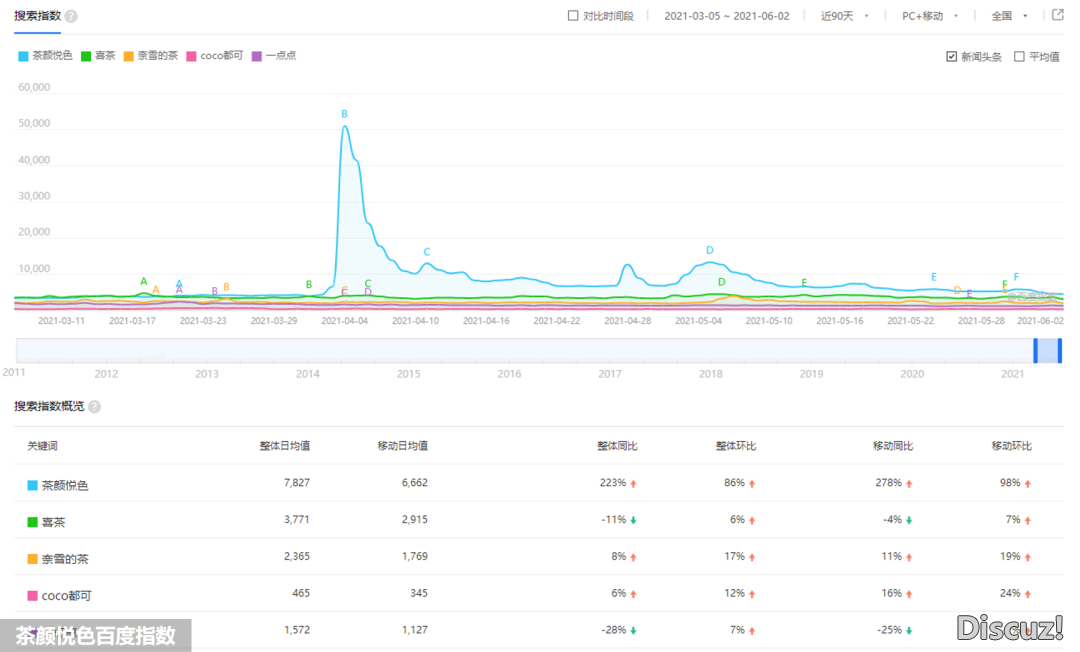This screenshot has height=652, width=1080.
Task: Click the 整体环比 column header
Action: click(x=736, y=446)
